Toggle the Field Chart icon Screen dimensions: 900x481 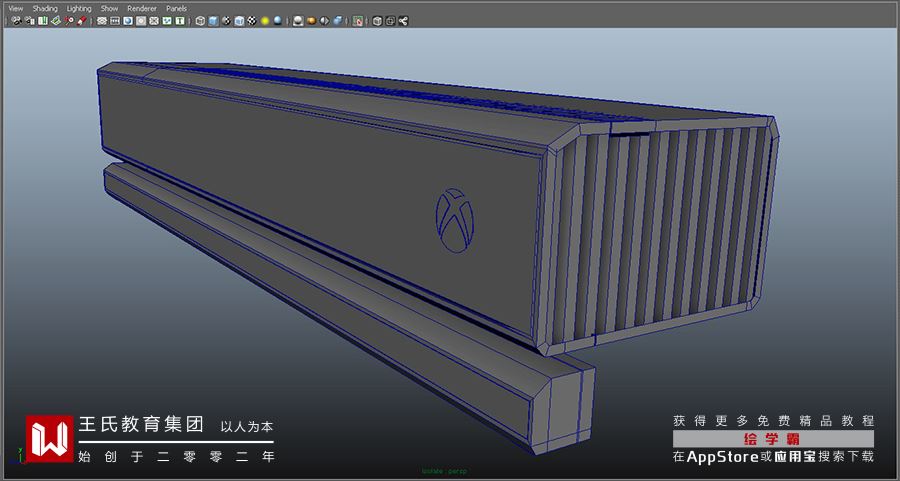click(x=154, y=21)
